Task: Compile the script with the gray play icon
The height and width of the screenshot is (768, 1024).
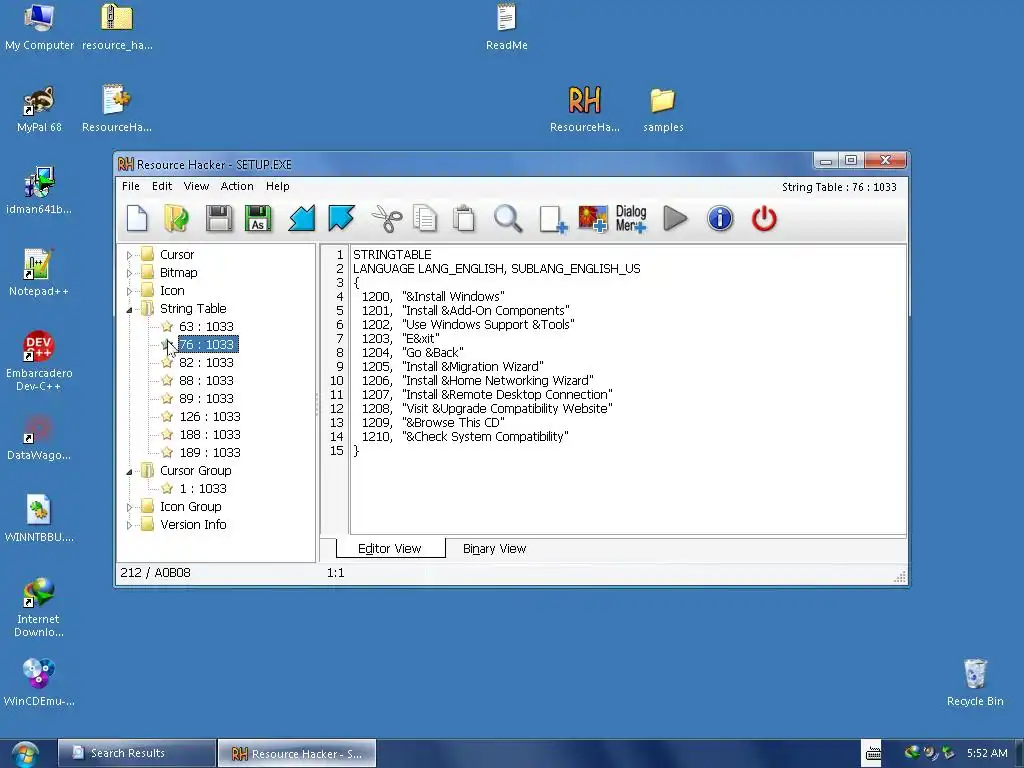Action: pyautogui.click(x=675, y=218)
